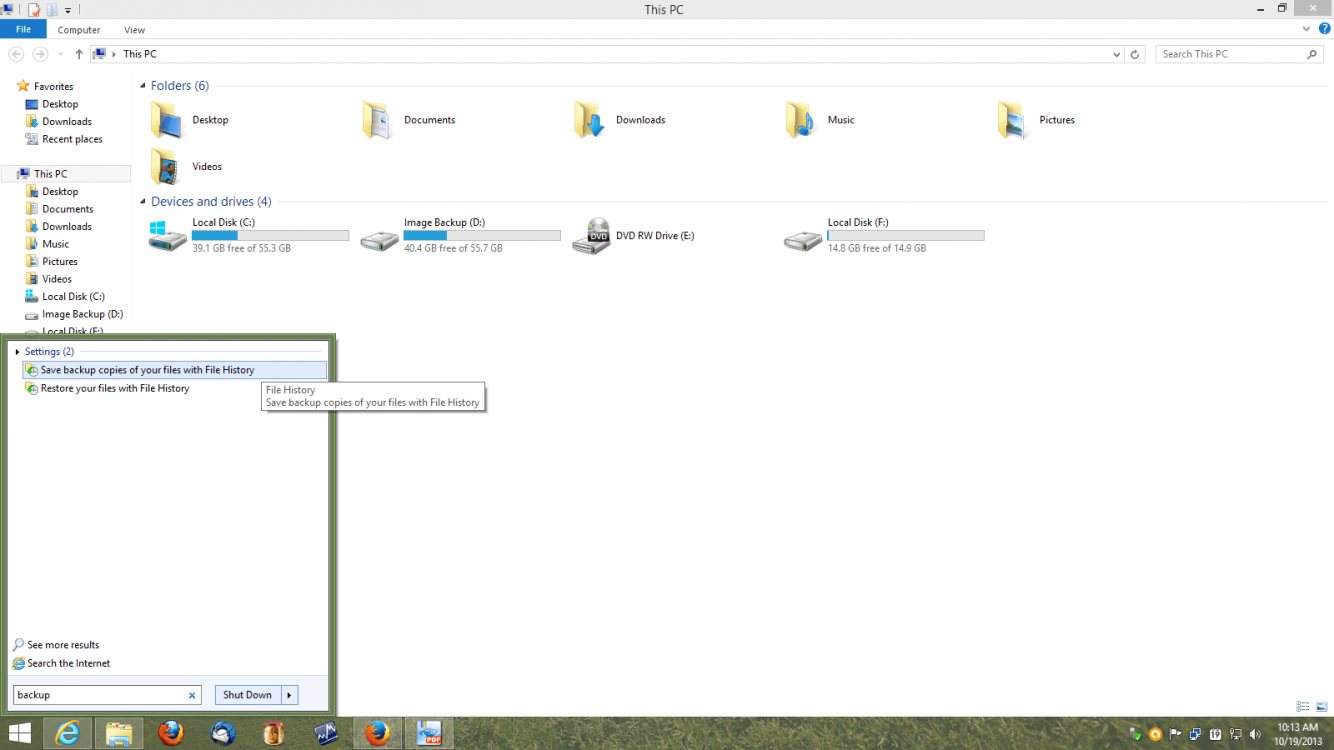Viewport: 1334px width, 750px height.
Task: Switch to large thumbnails view icon
Action: [1321, 707]
